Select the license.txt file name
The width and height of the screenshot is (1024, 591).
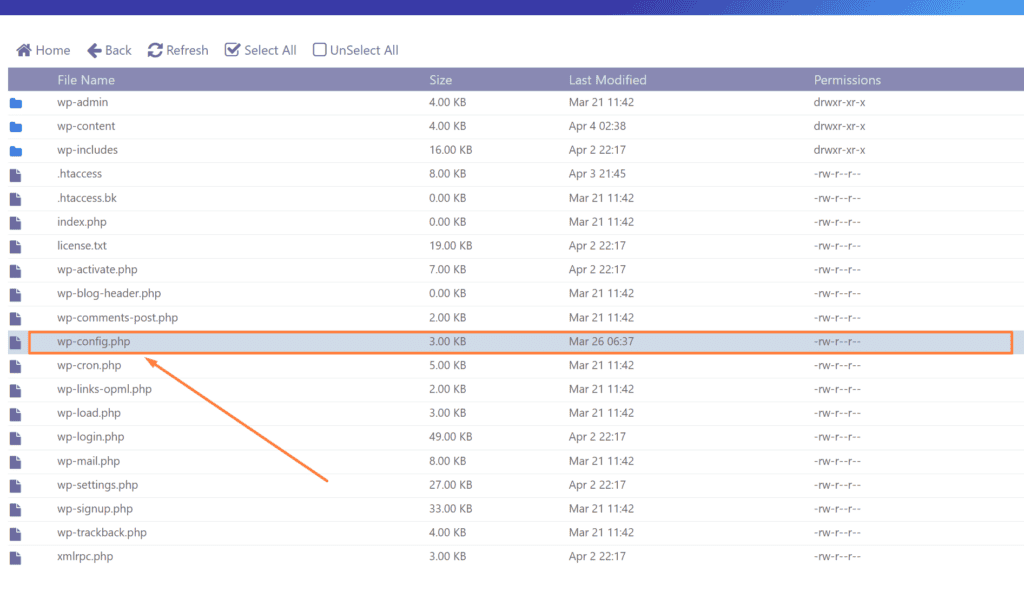[82, 246]
